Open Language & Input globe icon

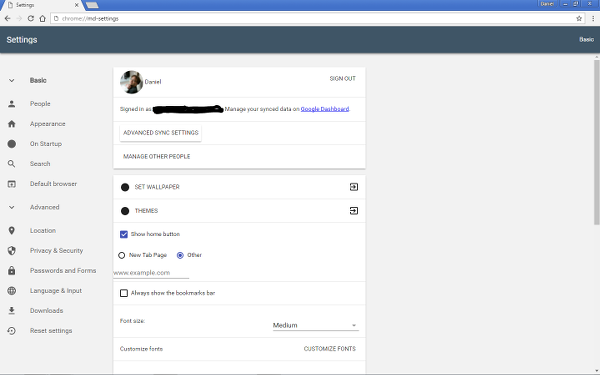11,290
